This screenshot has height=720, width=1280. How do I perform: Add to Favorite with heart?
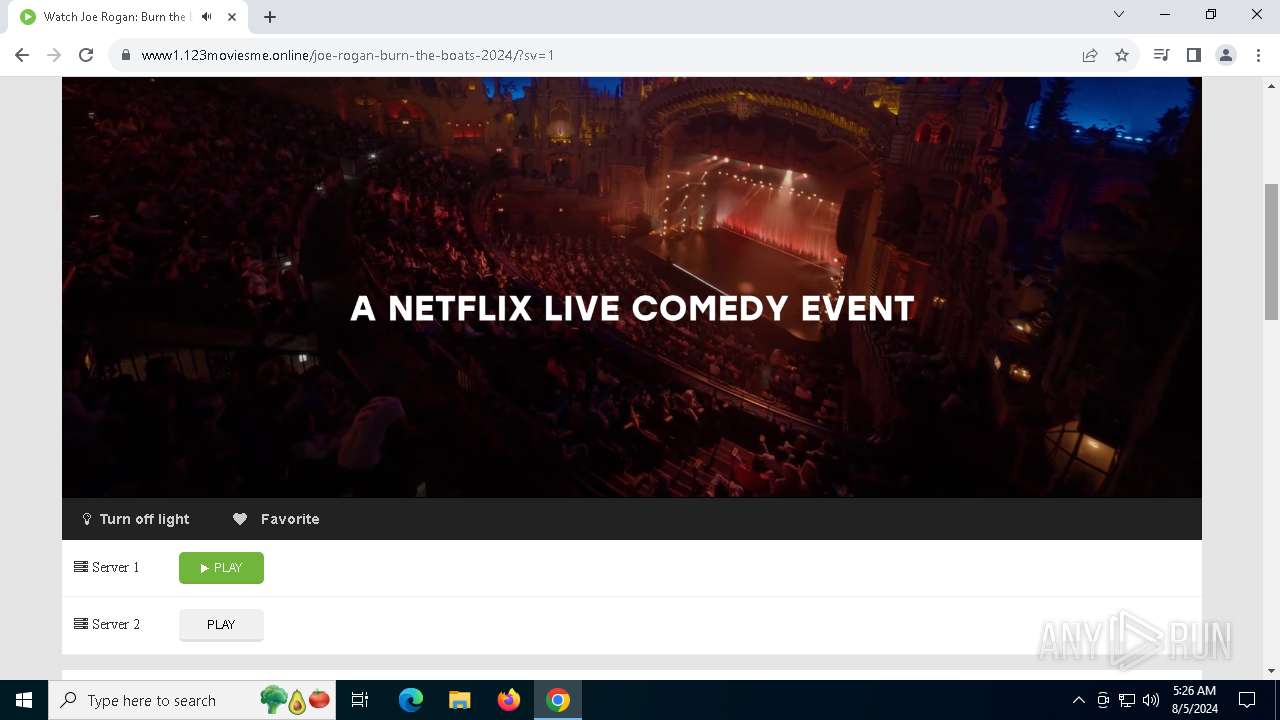click(x=276, y=519)
